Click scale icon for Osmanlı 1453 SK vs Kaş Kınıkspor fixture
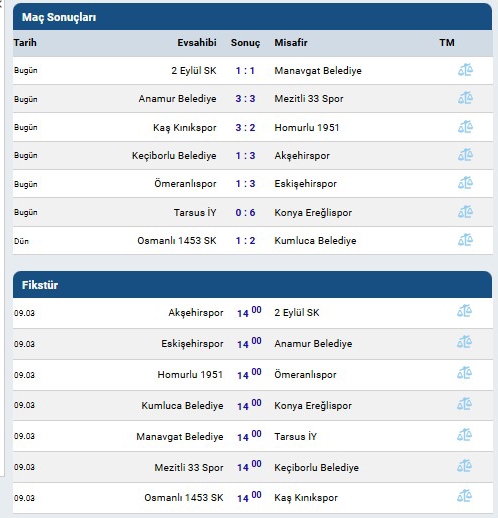498x518 pixels. tap(465, 496)
